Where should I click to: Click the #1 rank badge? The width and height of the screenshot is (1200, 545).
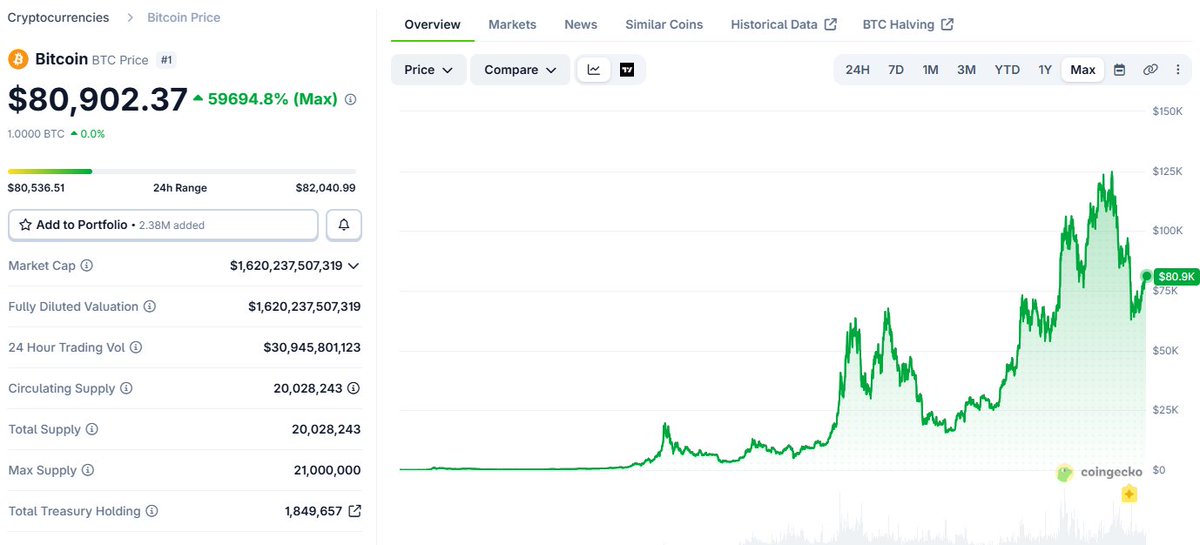pos(166,60)
